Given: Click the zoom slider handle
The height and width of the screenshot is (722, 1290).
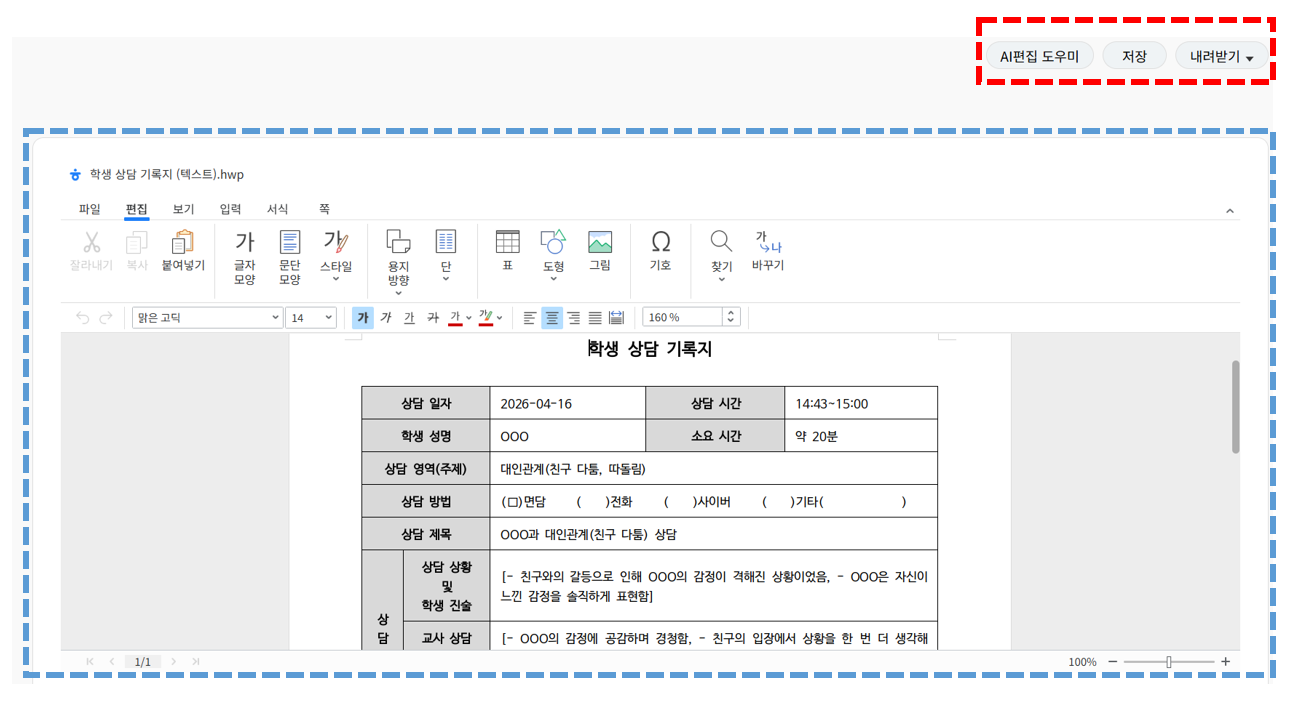Looking at the screenshot, I should 1169,662.
